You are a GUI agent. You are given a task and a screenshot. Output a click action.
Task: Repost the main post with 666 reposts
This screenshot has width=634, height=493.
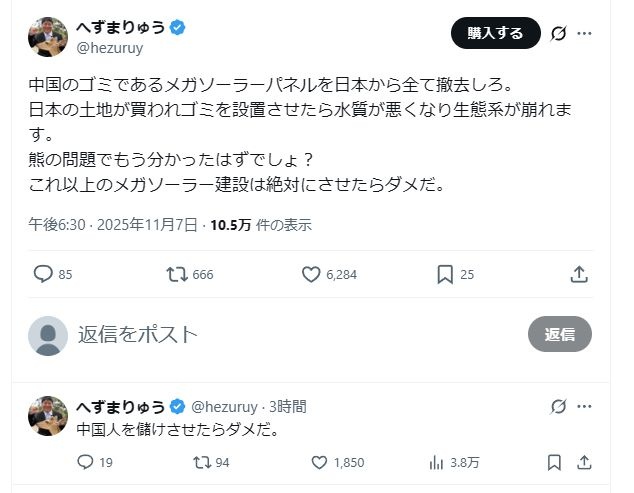pyautogui.click(x=177, y=274)
